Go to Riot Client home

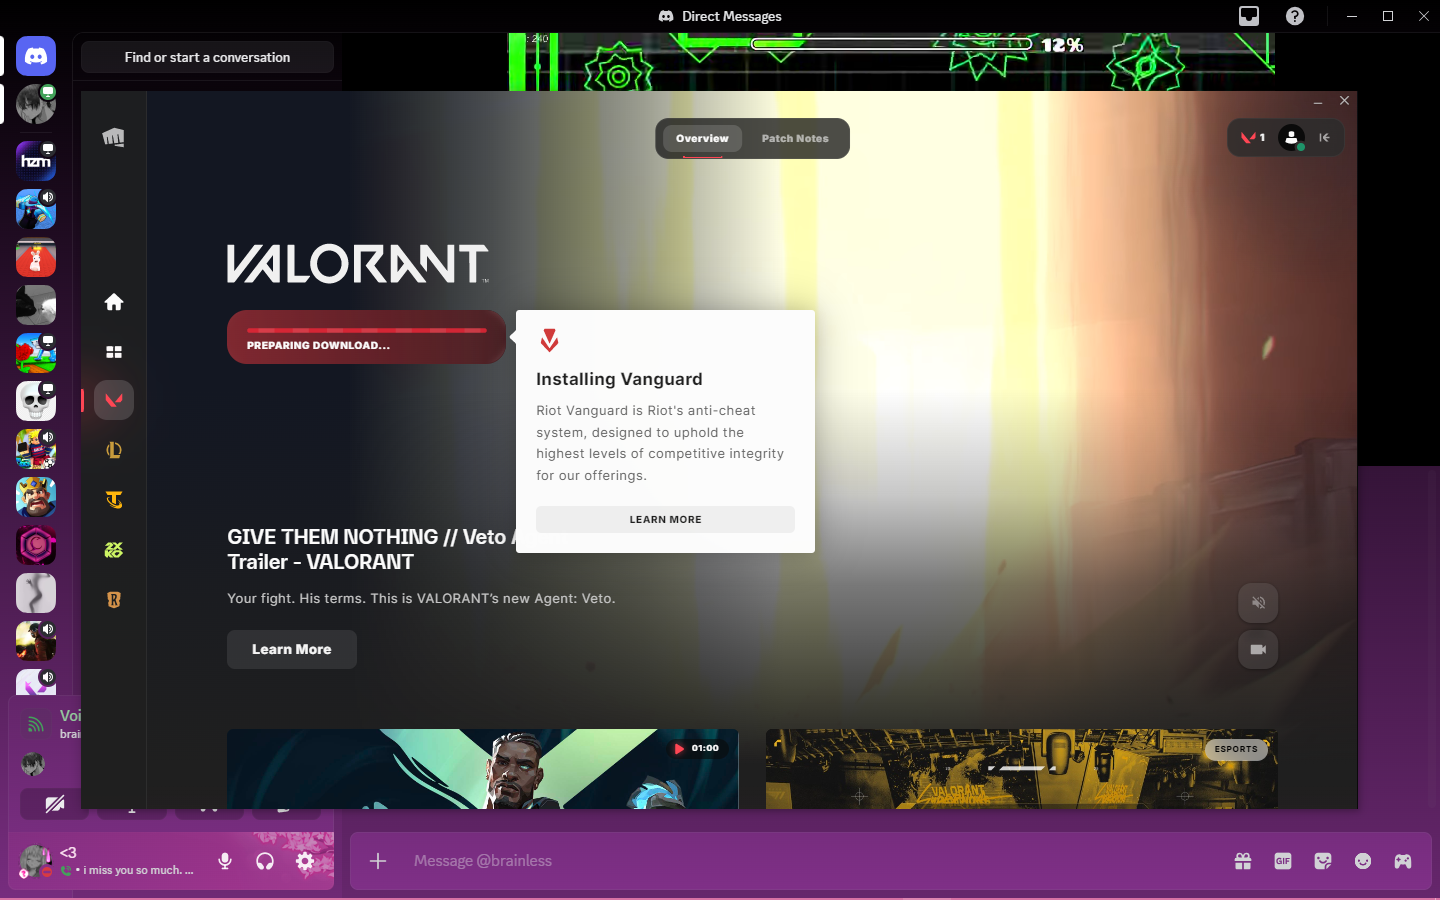click(x=114, y=302)
